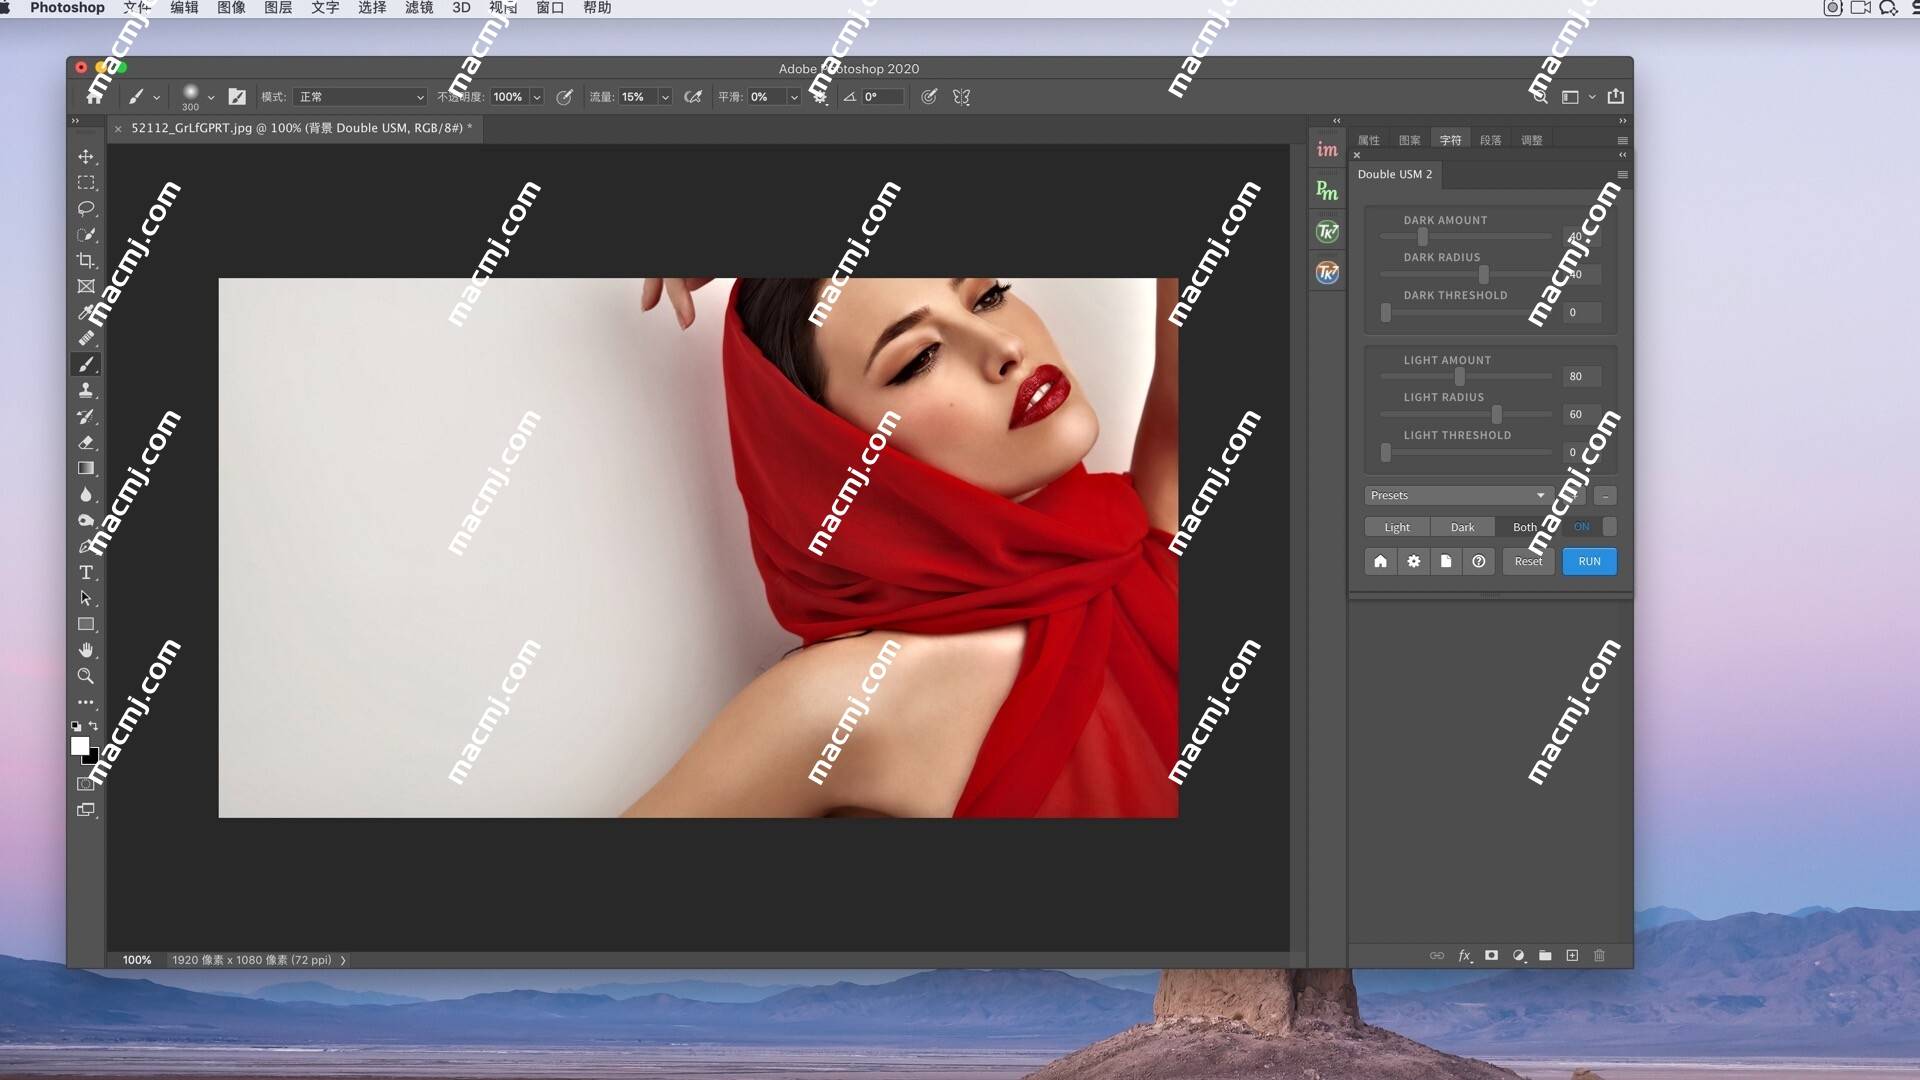Select the Eraser tool

click(86, 443)
